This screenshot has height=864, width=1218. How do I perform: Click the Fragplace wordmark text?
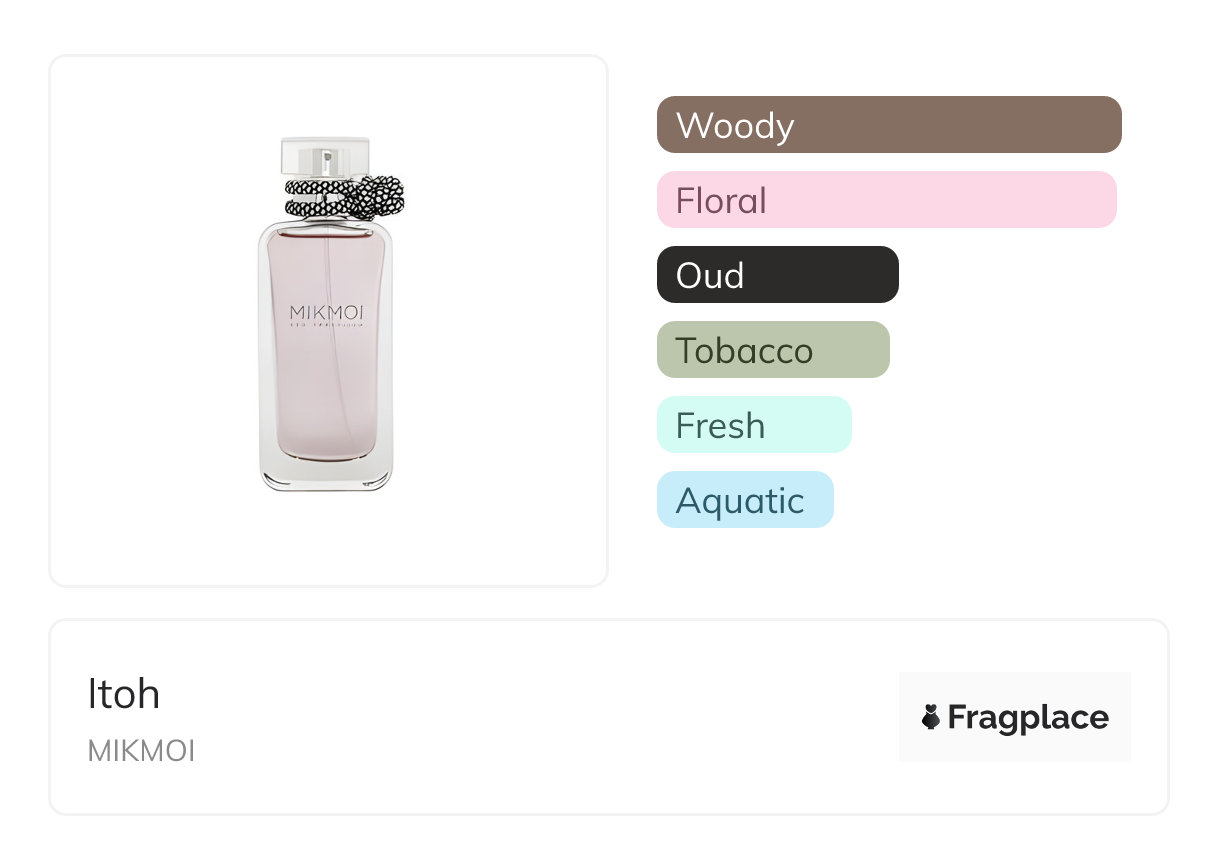tap(1028, 718)
